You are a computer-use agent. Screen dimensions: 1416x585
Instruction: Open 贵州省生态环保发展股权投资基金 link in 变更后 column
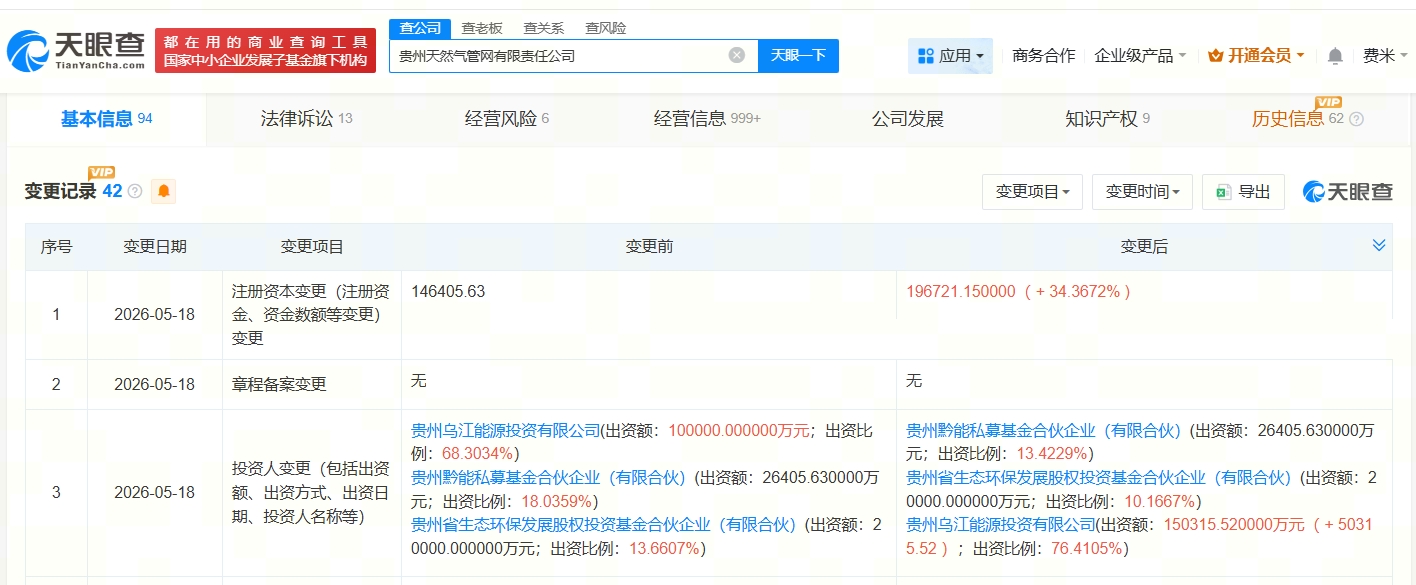[1099, 477]
